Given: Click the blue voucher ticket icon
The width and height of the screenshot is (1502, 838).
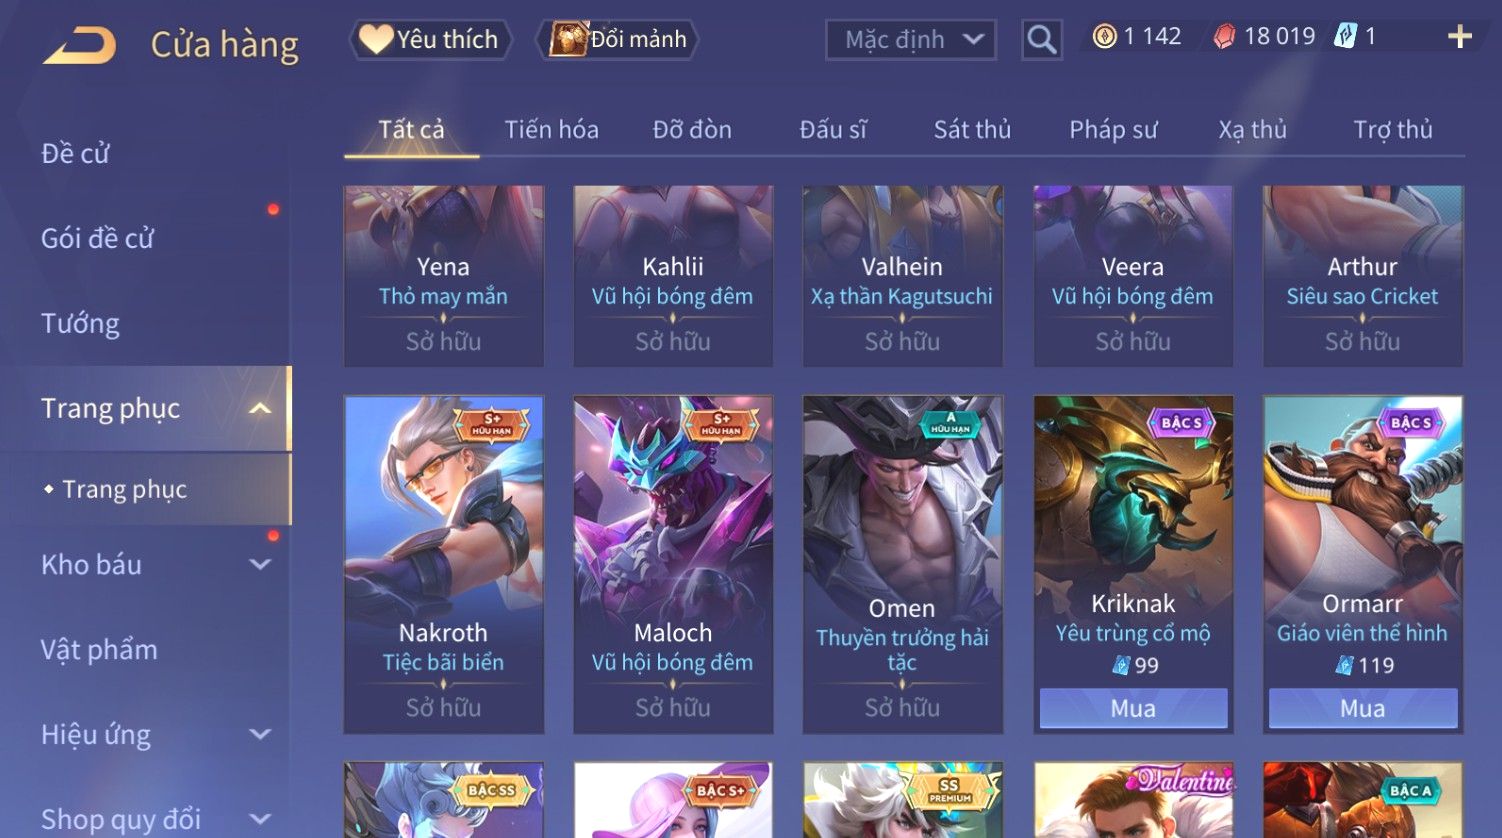Looking at the screenshot, I should [1346, 37].
